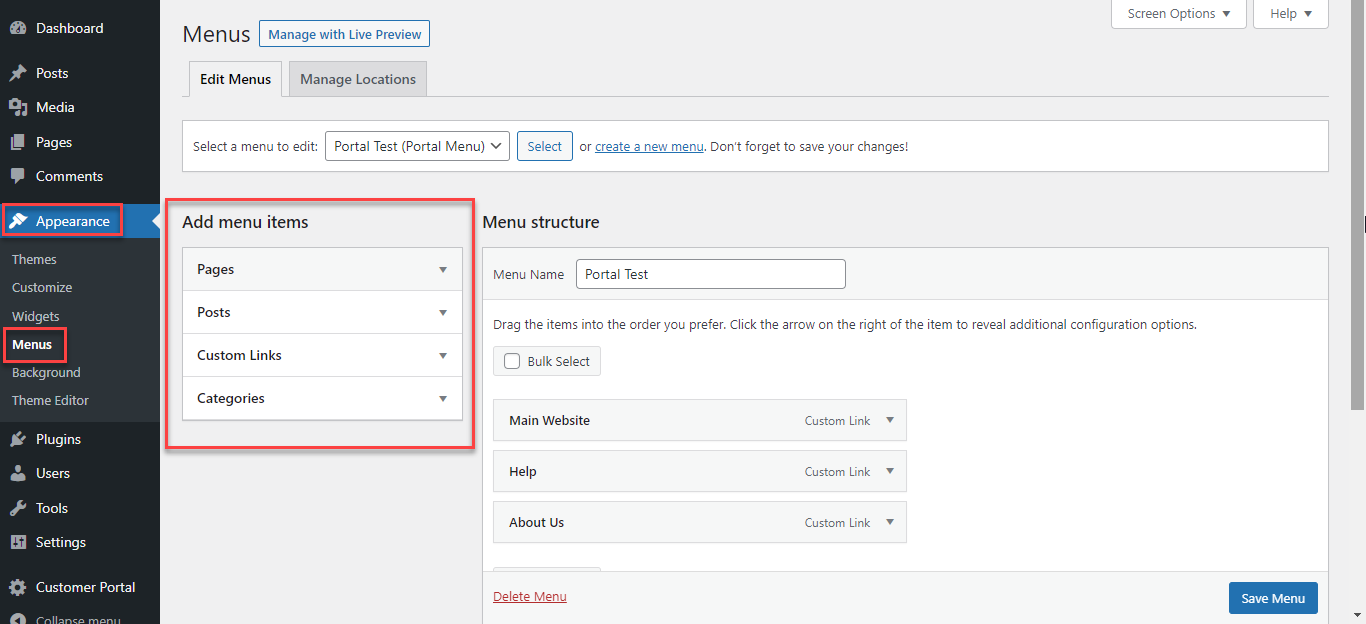Screen dimensions: 1366x624
Task: Open the Screen Options dropdown
Action: coord(1178,14)
